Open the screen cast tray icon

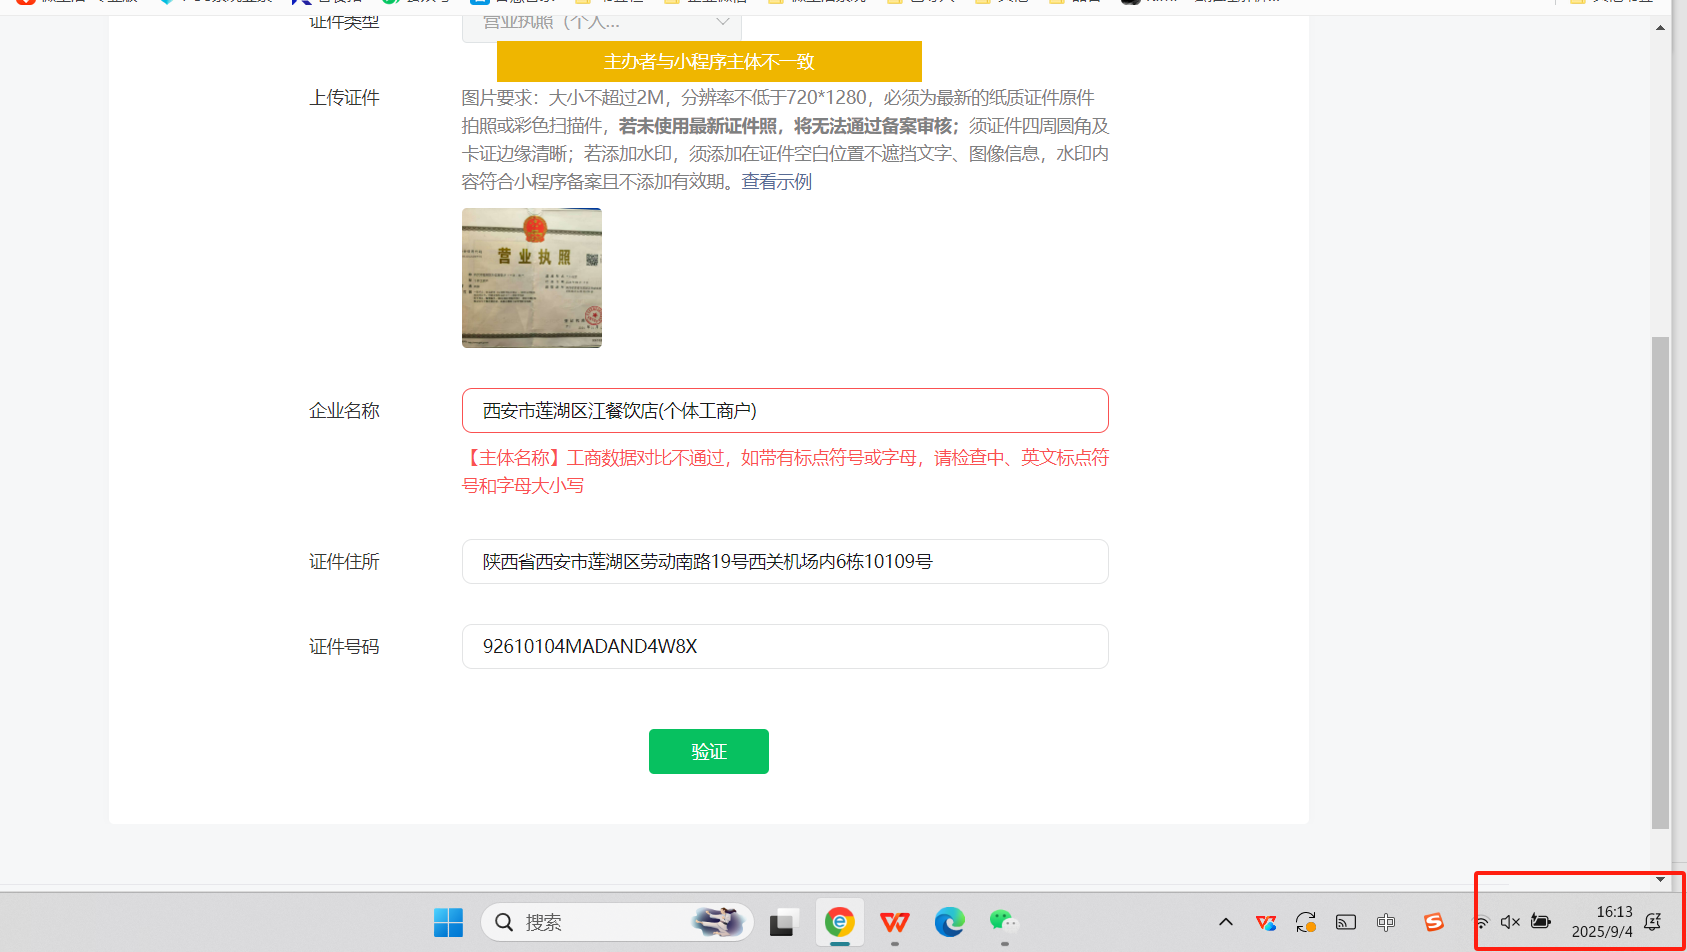tap(1346, 922)
